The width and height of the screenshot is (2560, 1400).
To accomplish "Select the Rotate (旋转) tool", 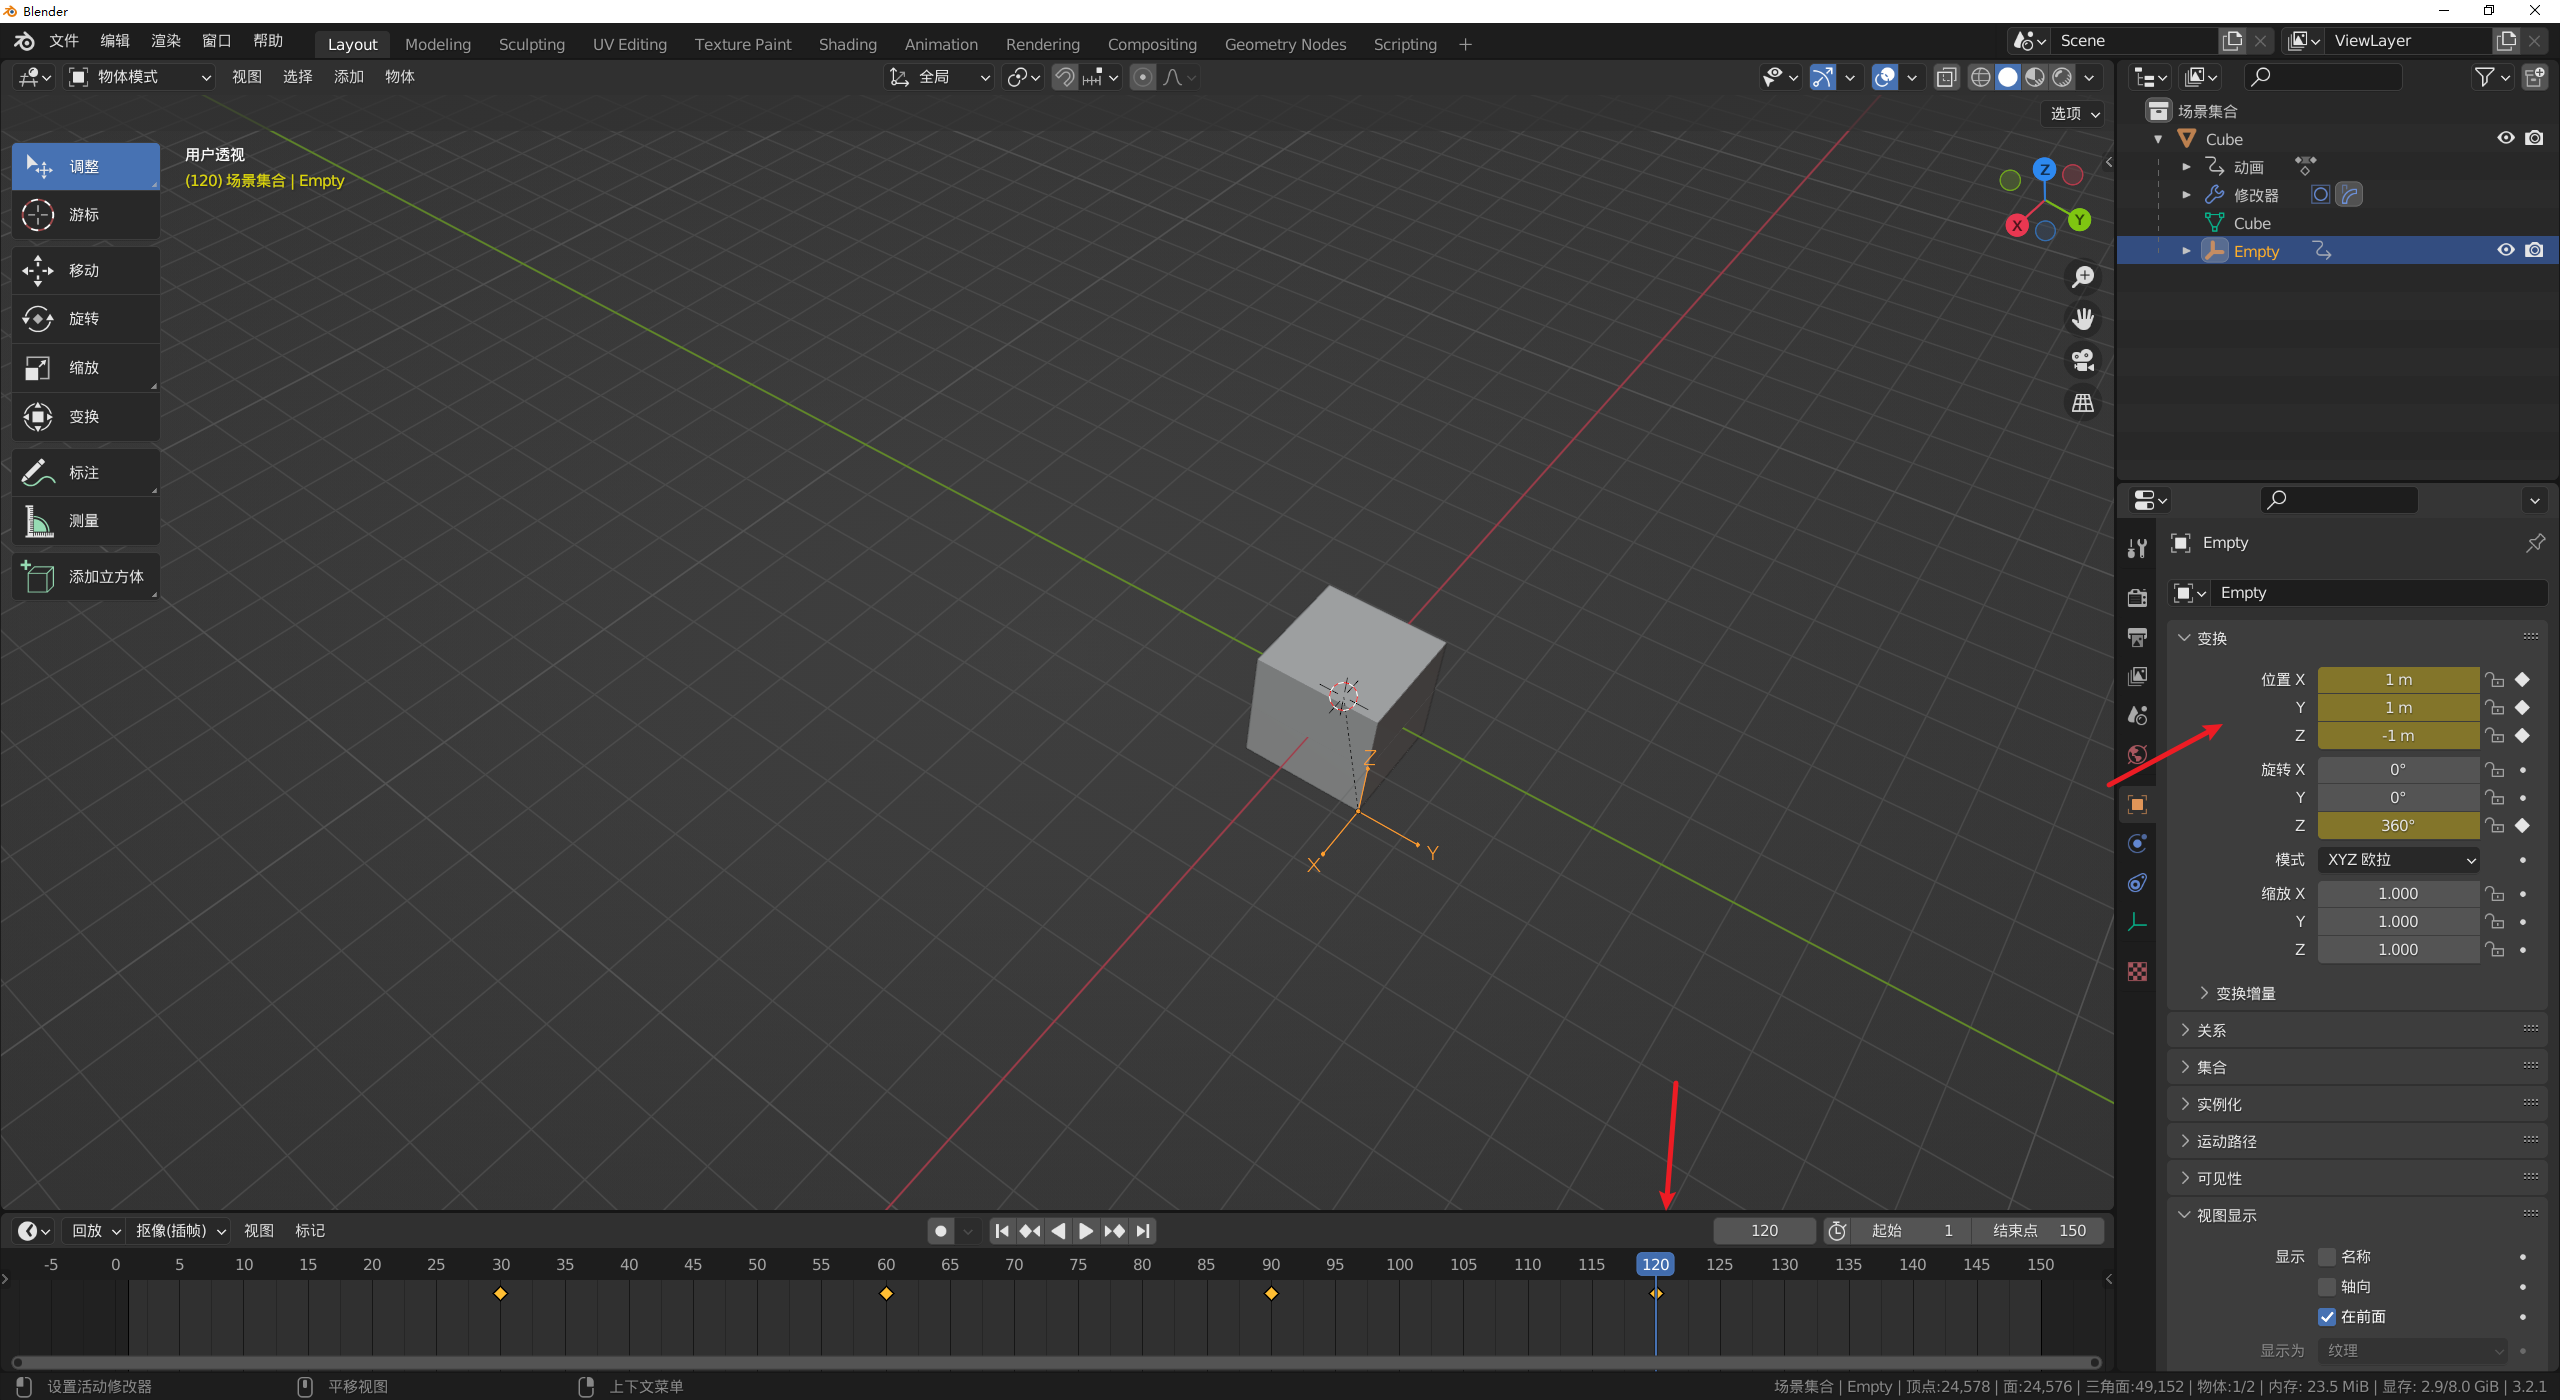I will pos(85,319).
